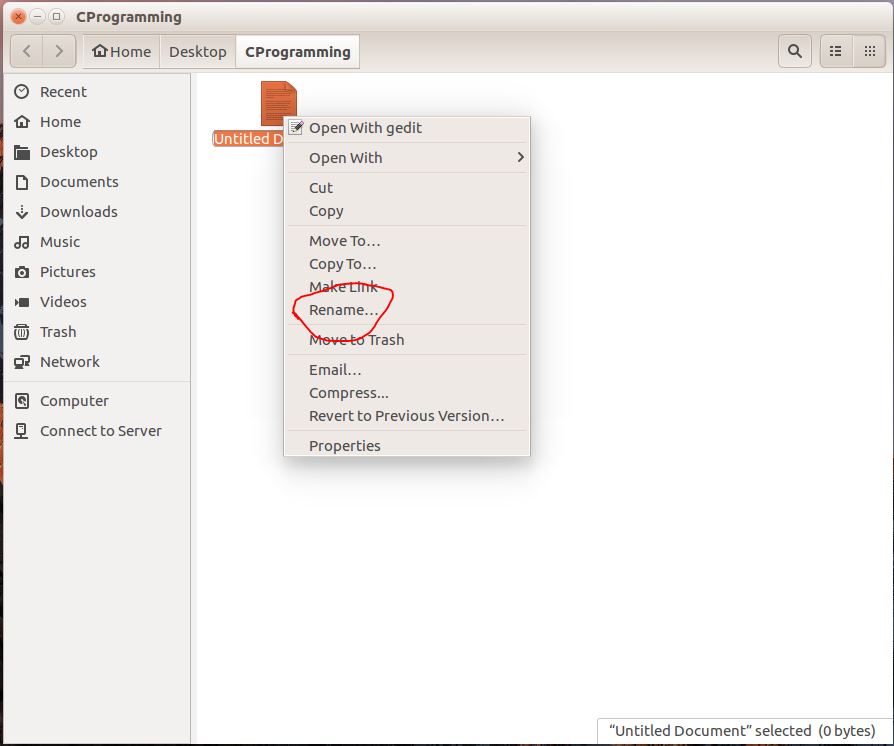Screen dimensions: 894x746
Task: Select Cut from context menu
Action: (x=407, y=188)
